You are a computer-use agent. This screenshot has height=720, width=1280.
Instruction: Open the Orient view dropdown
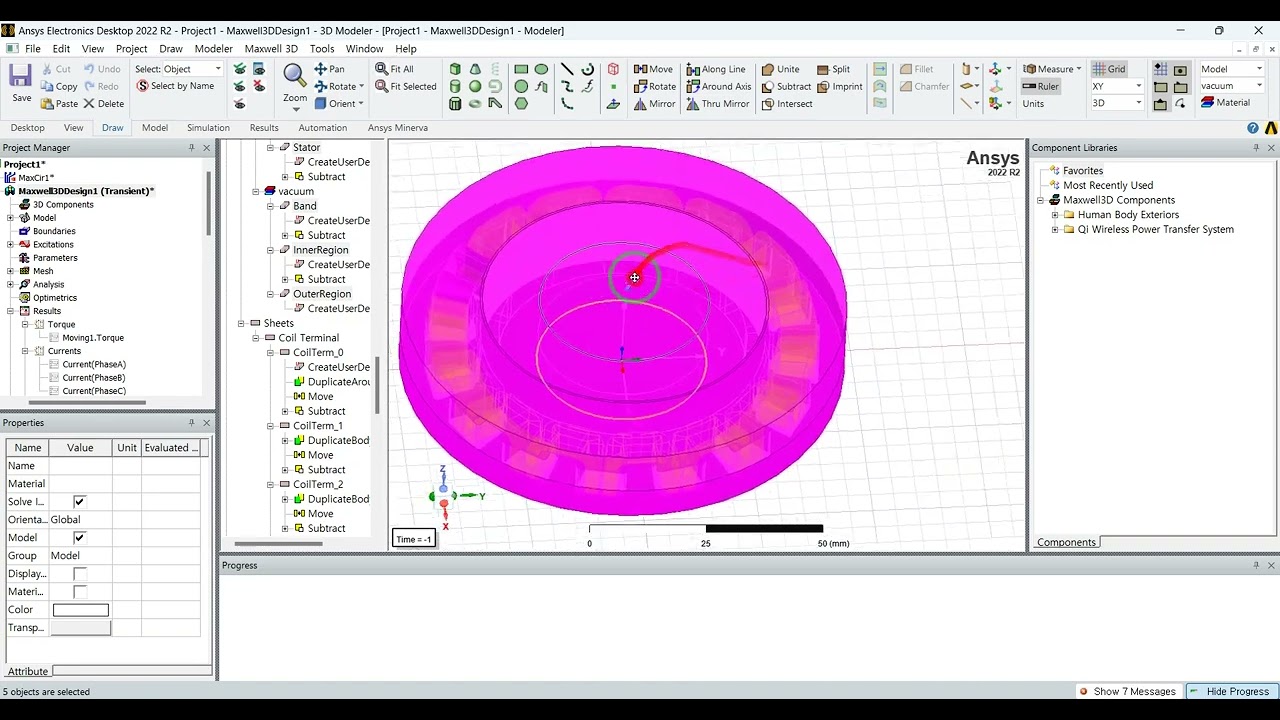coord(361,104)
